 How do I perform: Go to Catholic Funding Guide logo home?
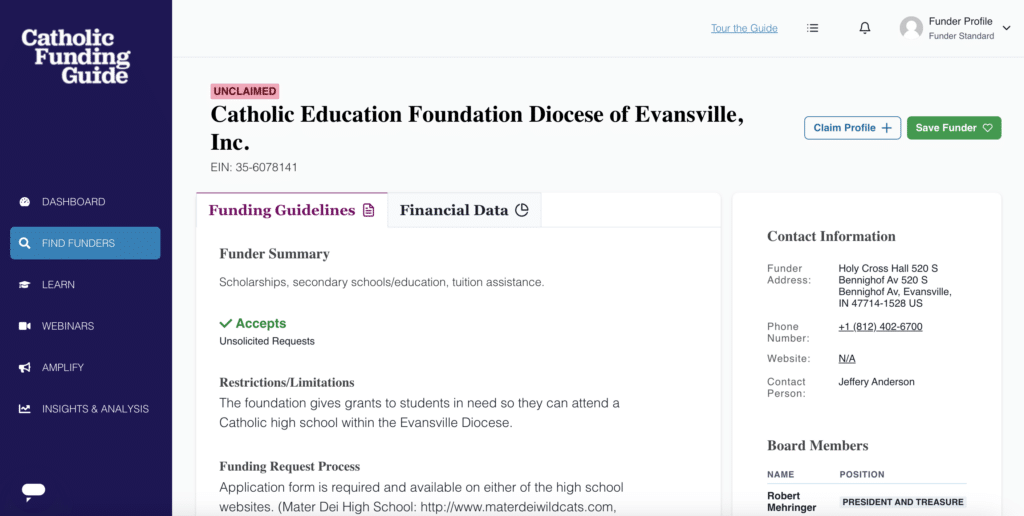75,56
